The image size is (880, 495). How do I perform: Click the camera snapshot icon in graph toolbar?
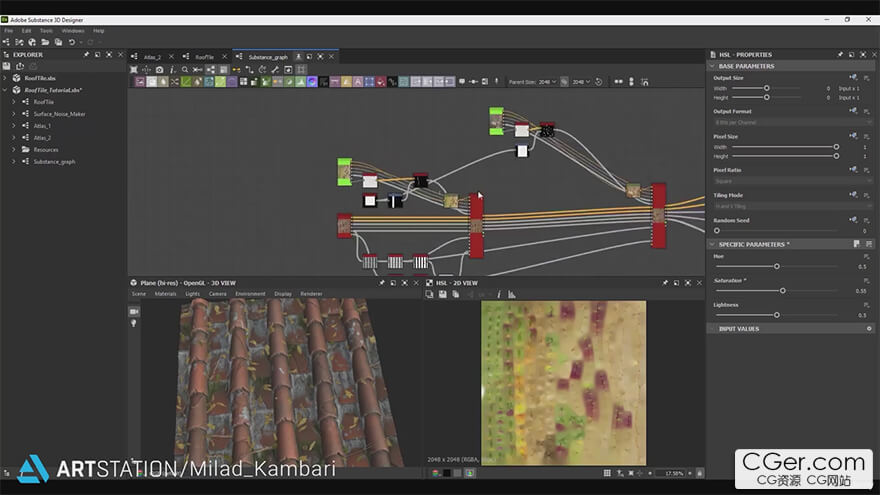click(x=159, y=70)
